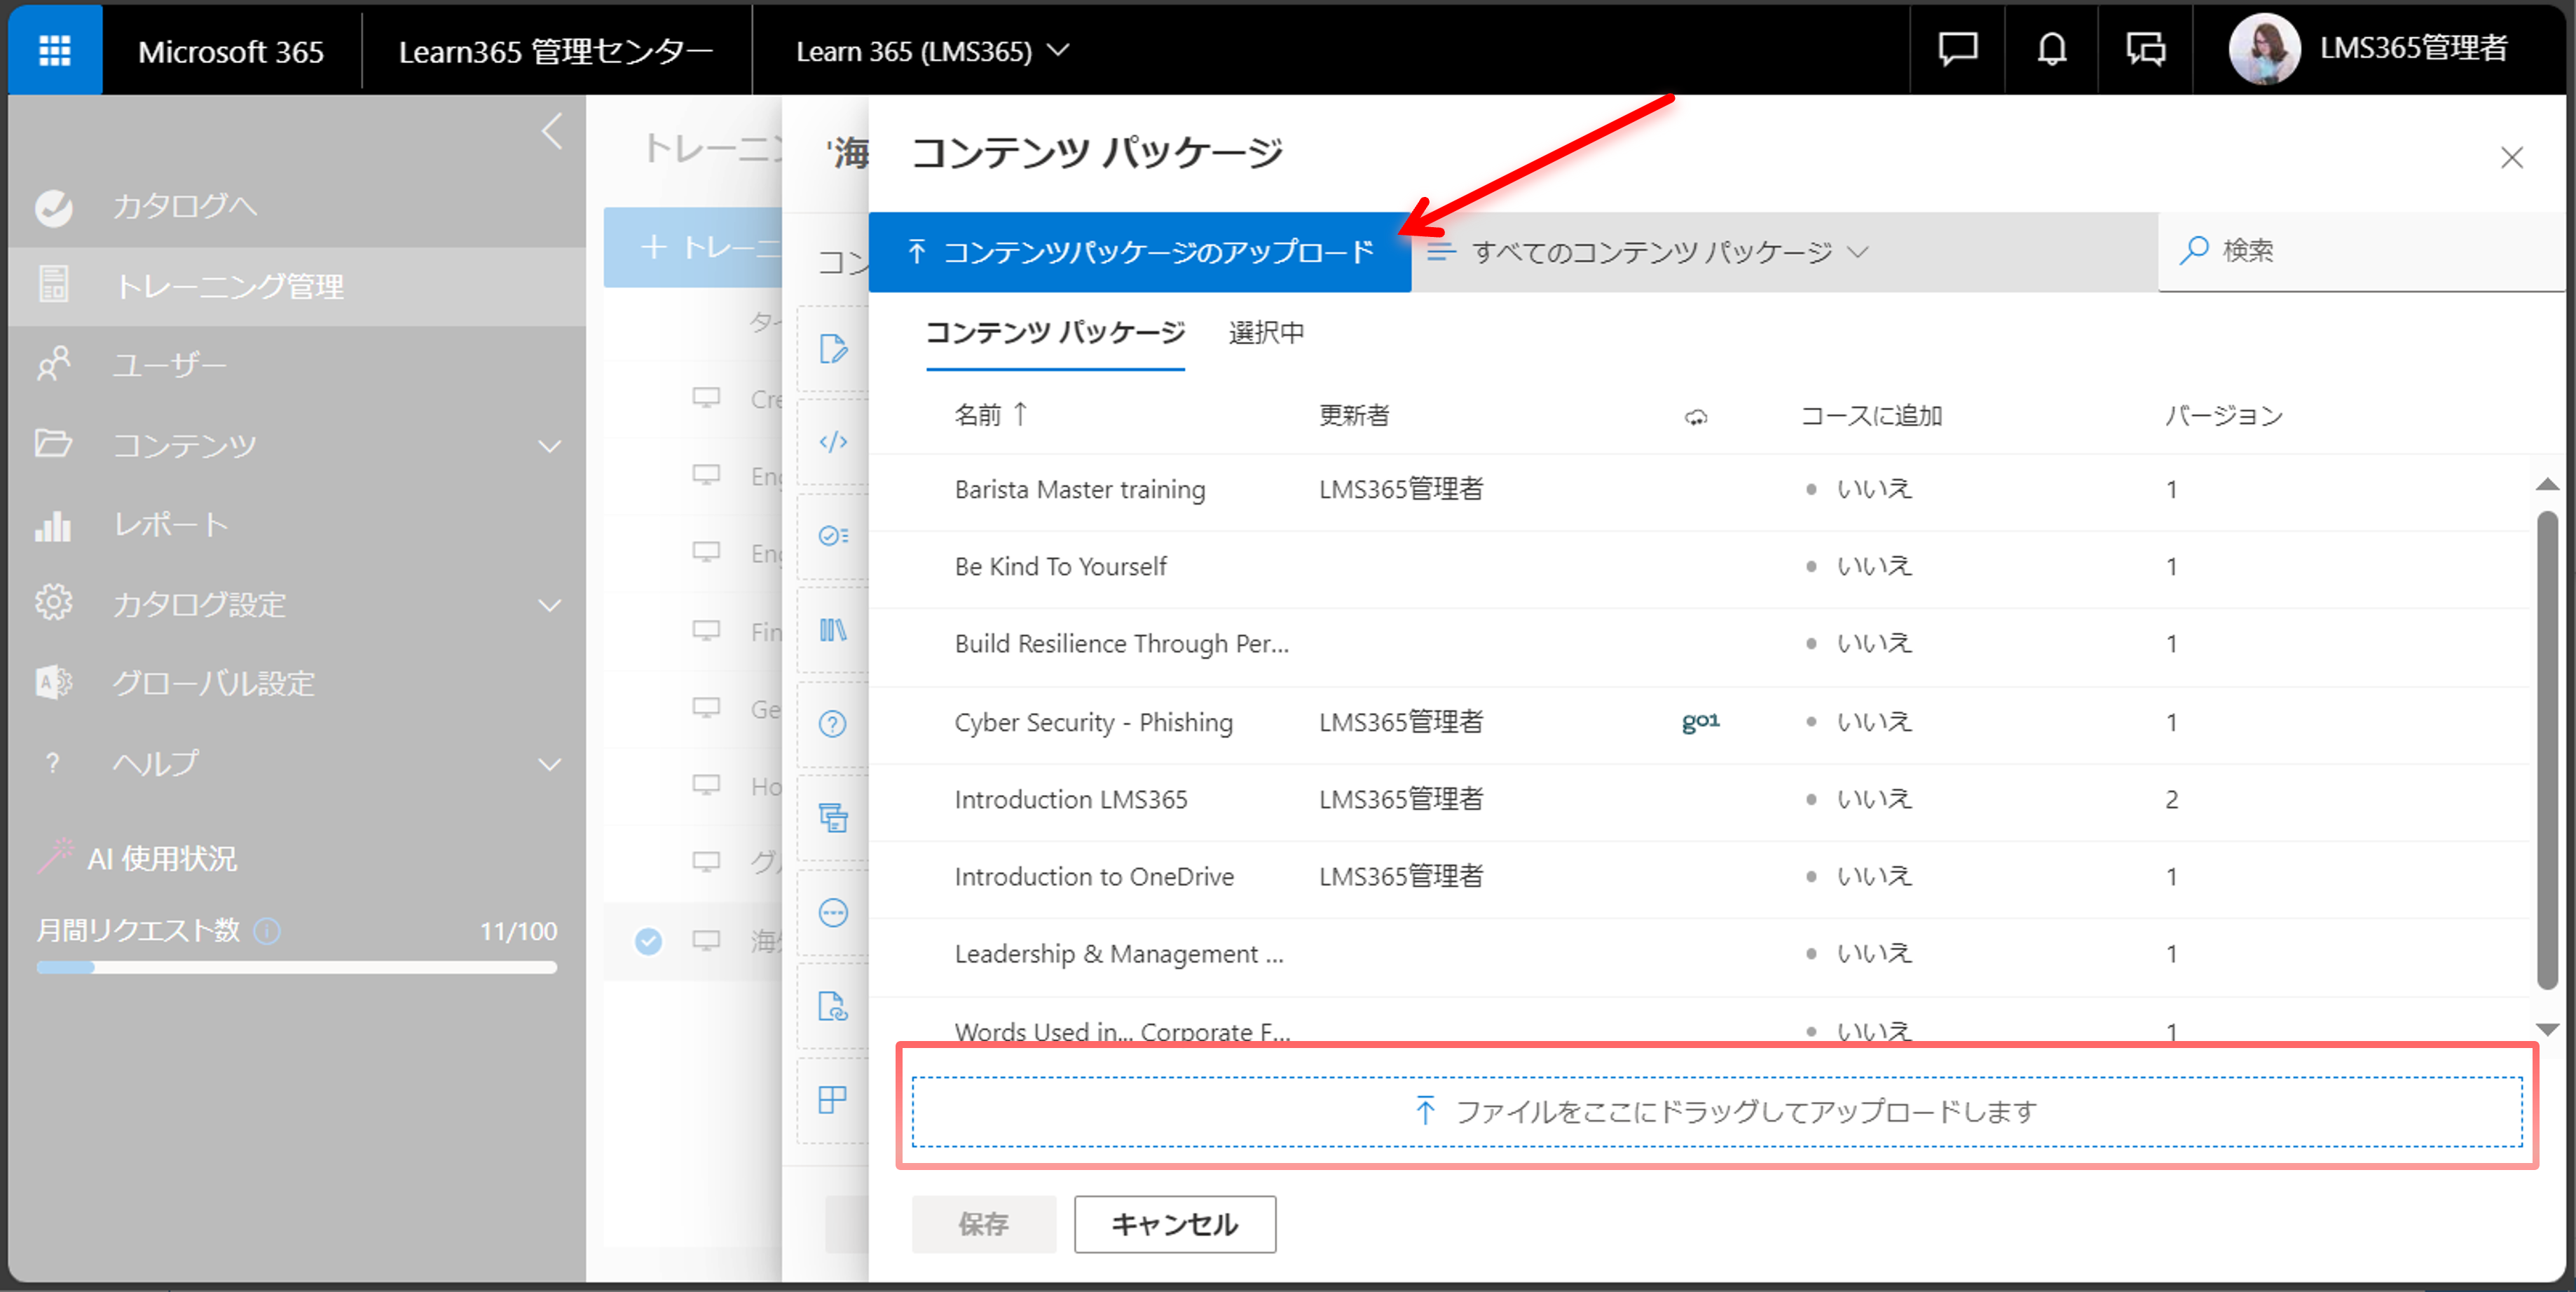Select the ellipsis circle icon in the content strip
The height and width of the screenshot is (1292, 2576).
coord(833,913)
